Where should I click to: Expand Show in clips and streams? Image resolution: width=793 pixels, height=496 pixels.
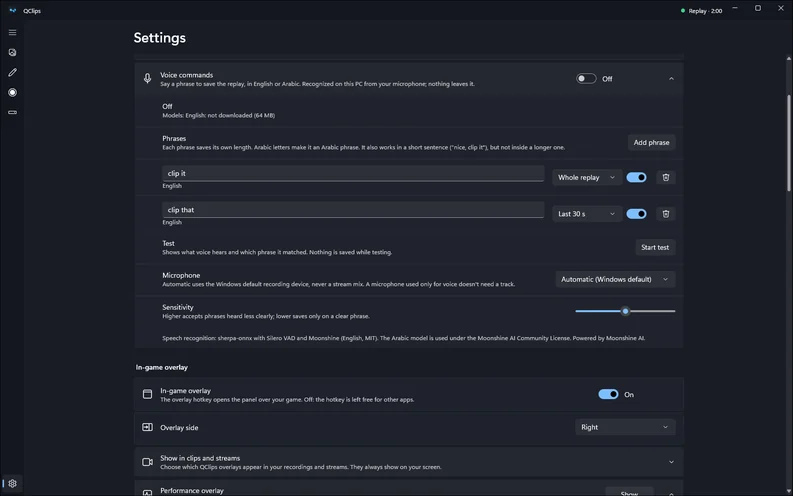(671, 462)
